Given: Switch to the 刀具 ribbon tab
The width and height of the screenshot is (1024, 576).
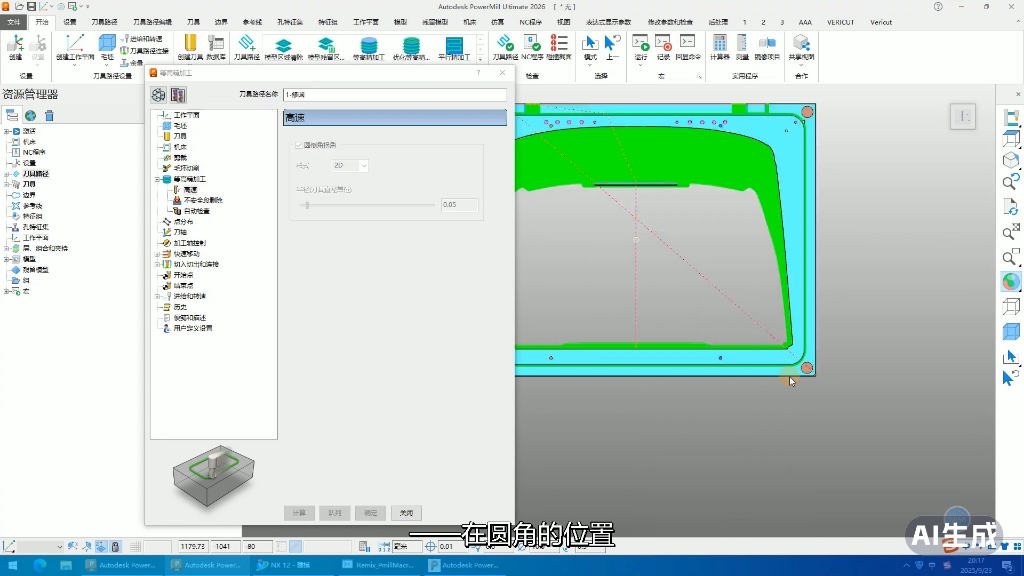Looking at the screenshot, I should pos(193,22).
